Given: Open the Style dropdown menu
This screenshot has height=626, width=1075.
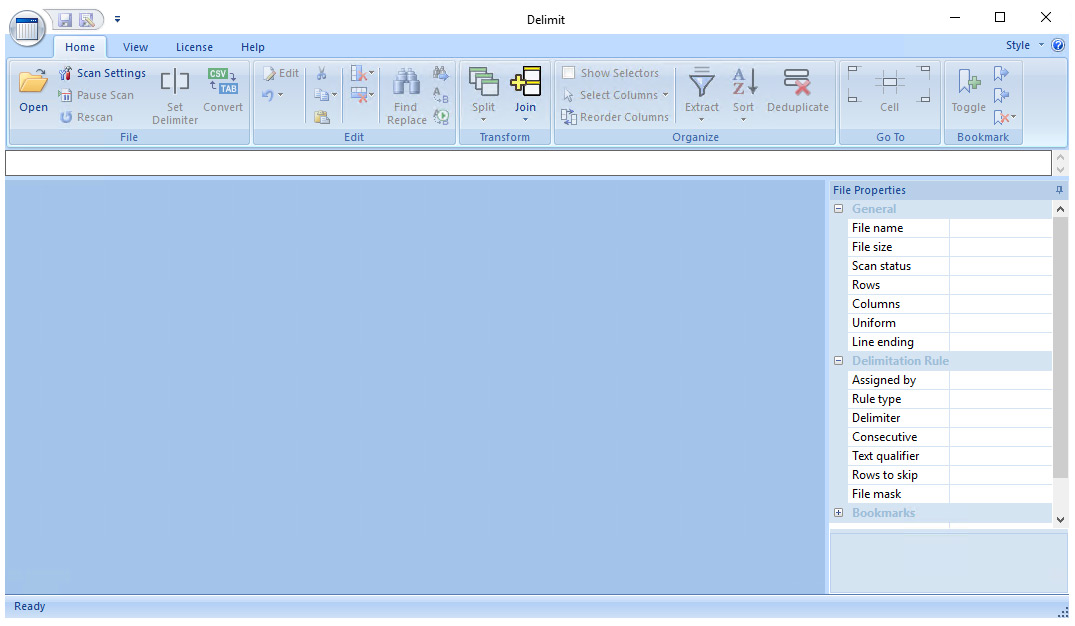Looking at the screenshot, I should click(x=1024, y=45).
